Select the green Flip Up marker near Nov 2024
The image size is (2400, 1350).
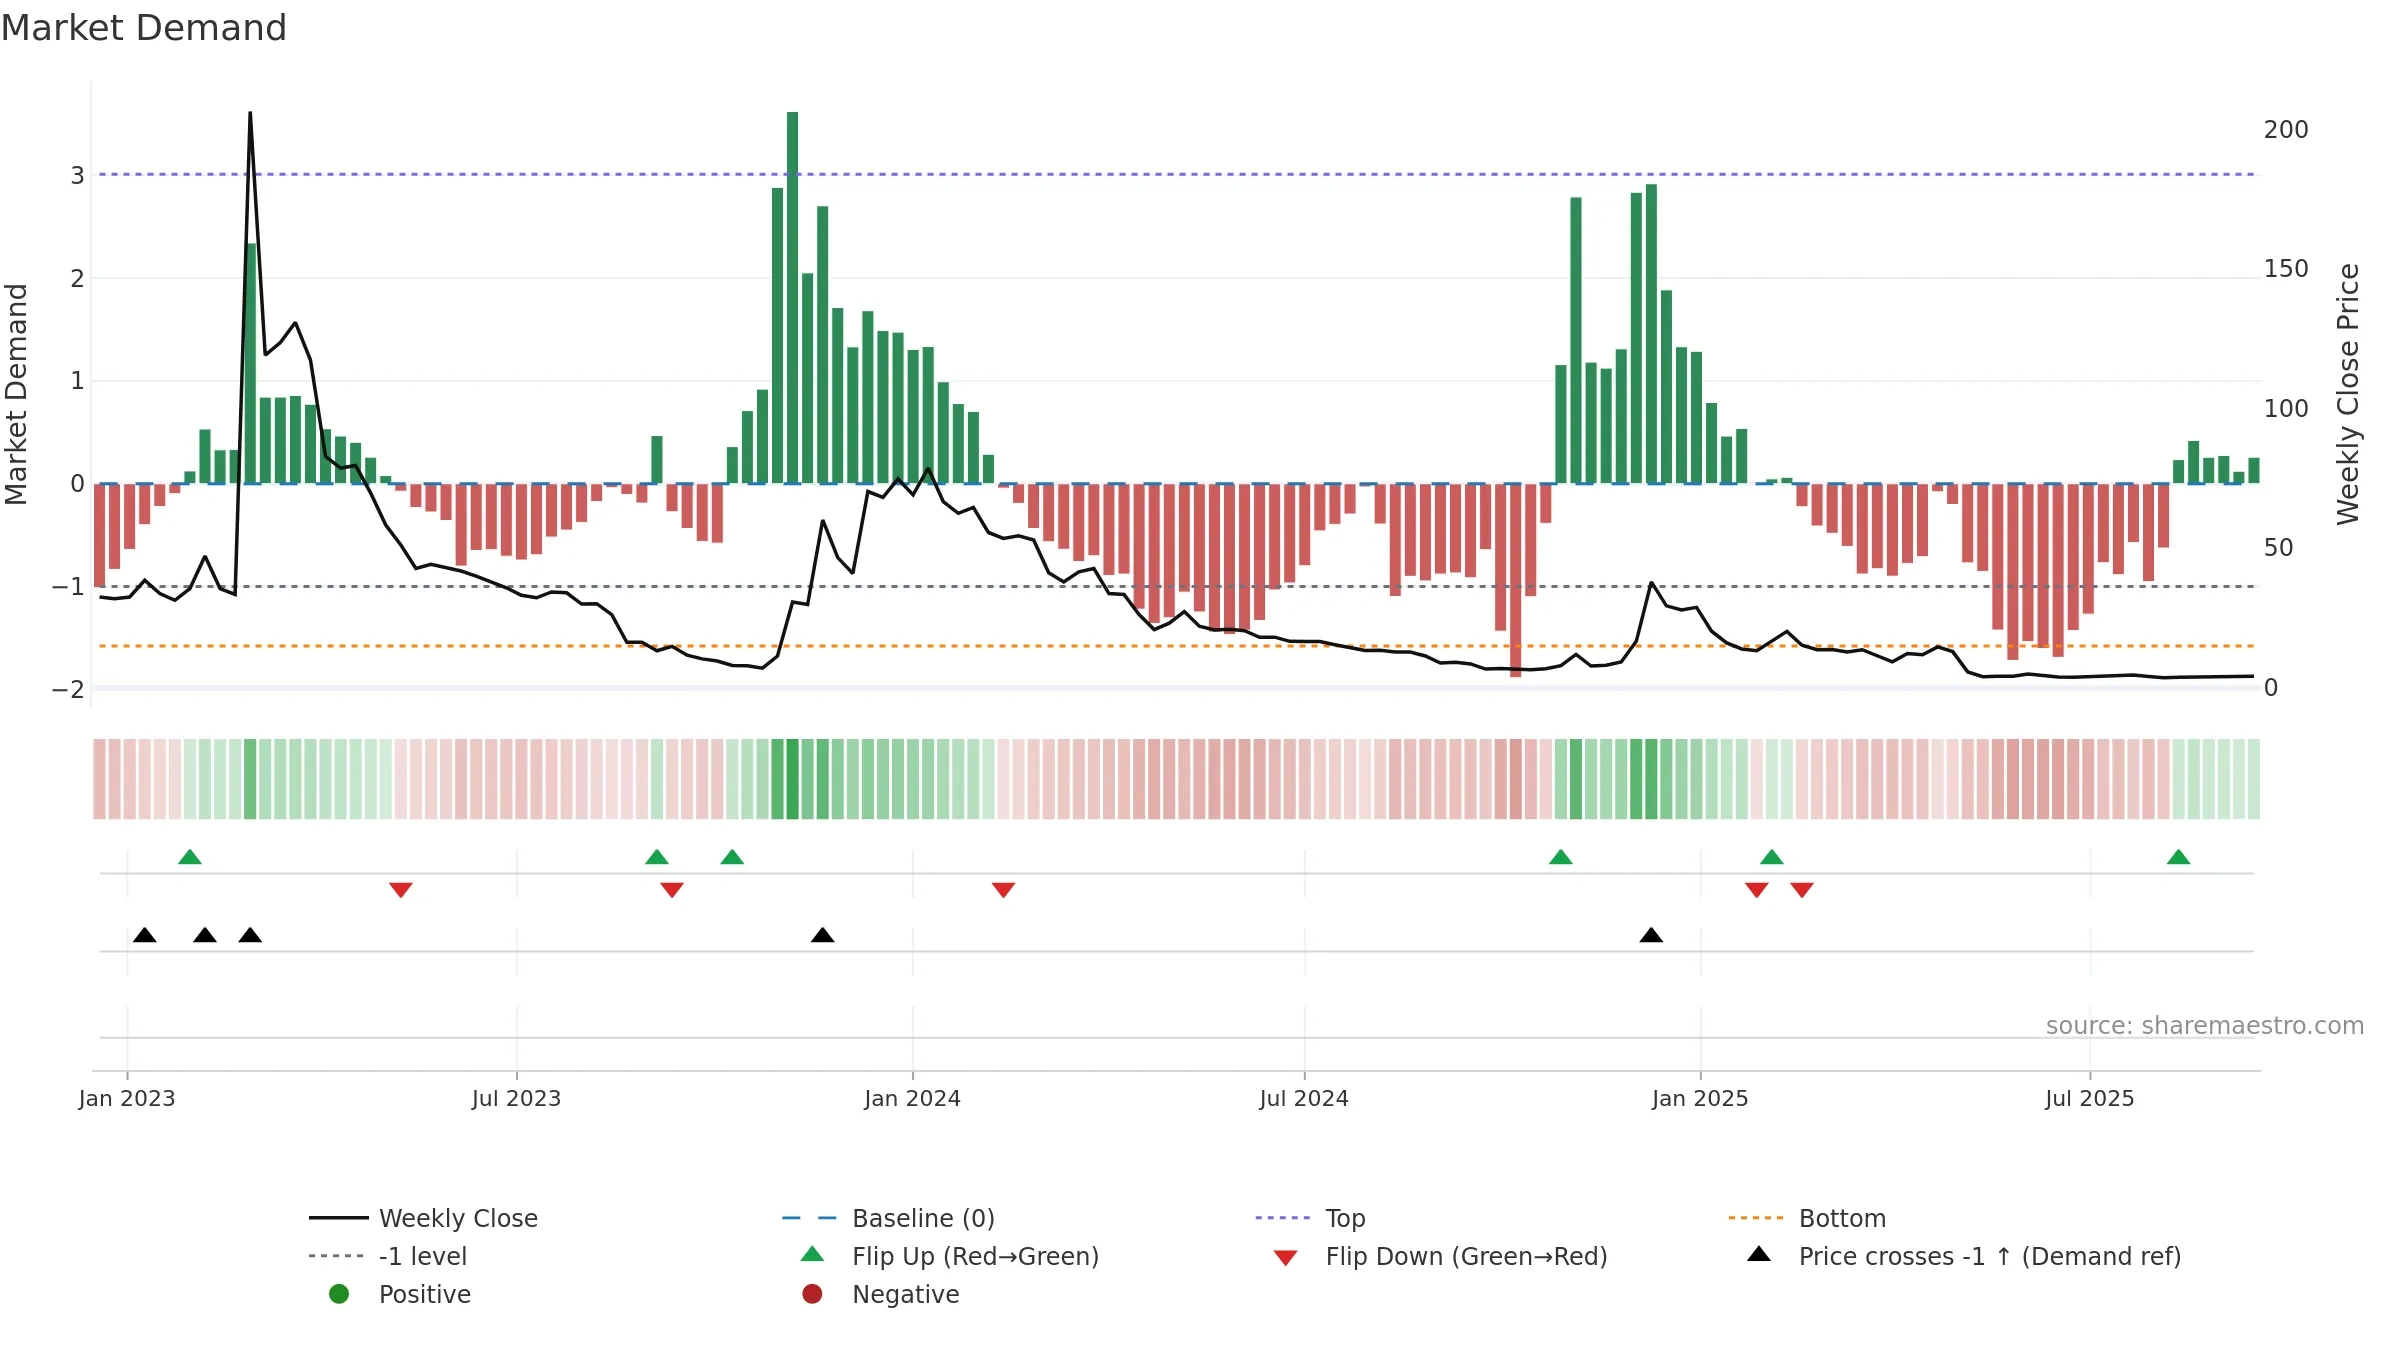pyautogui.click(x=1561, y=857)
